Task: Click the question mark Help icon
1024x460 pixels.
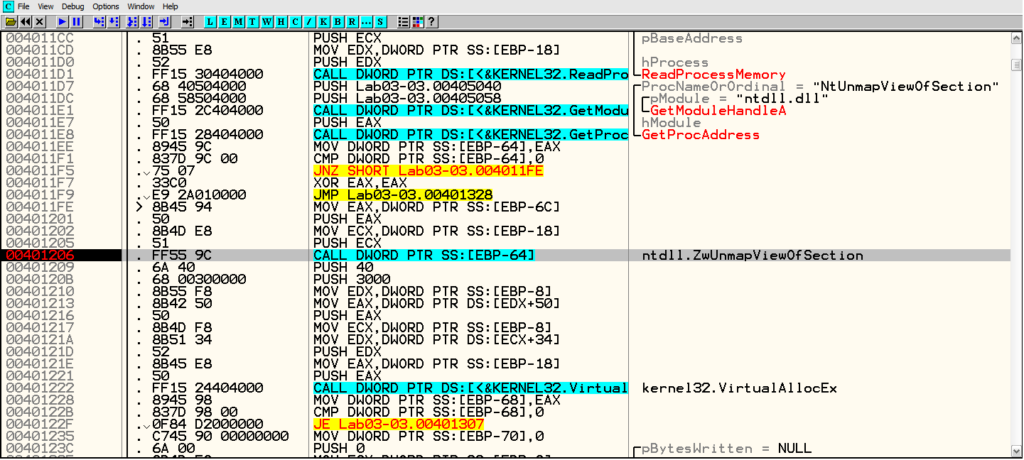Action: click(431, 21)
